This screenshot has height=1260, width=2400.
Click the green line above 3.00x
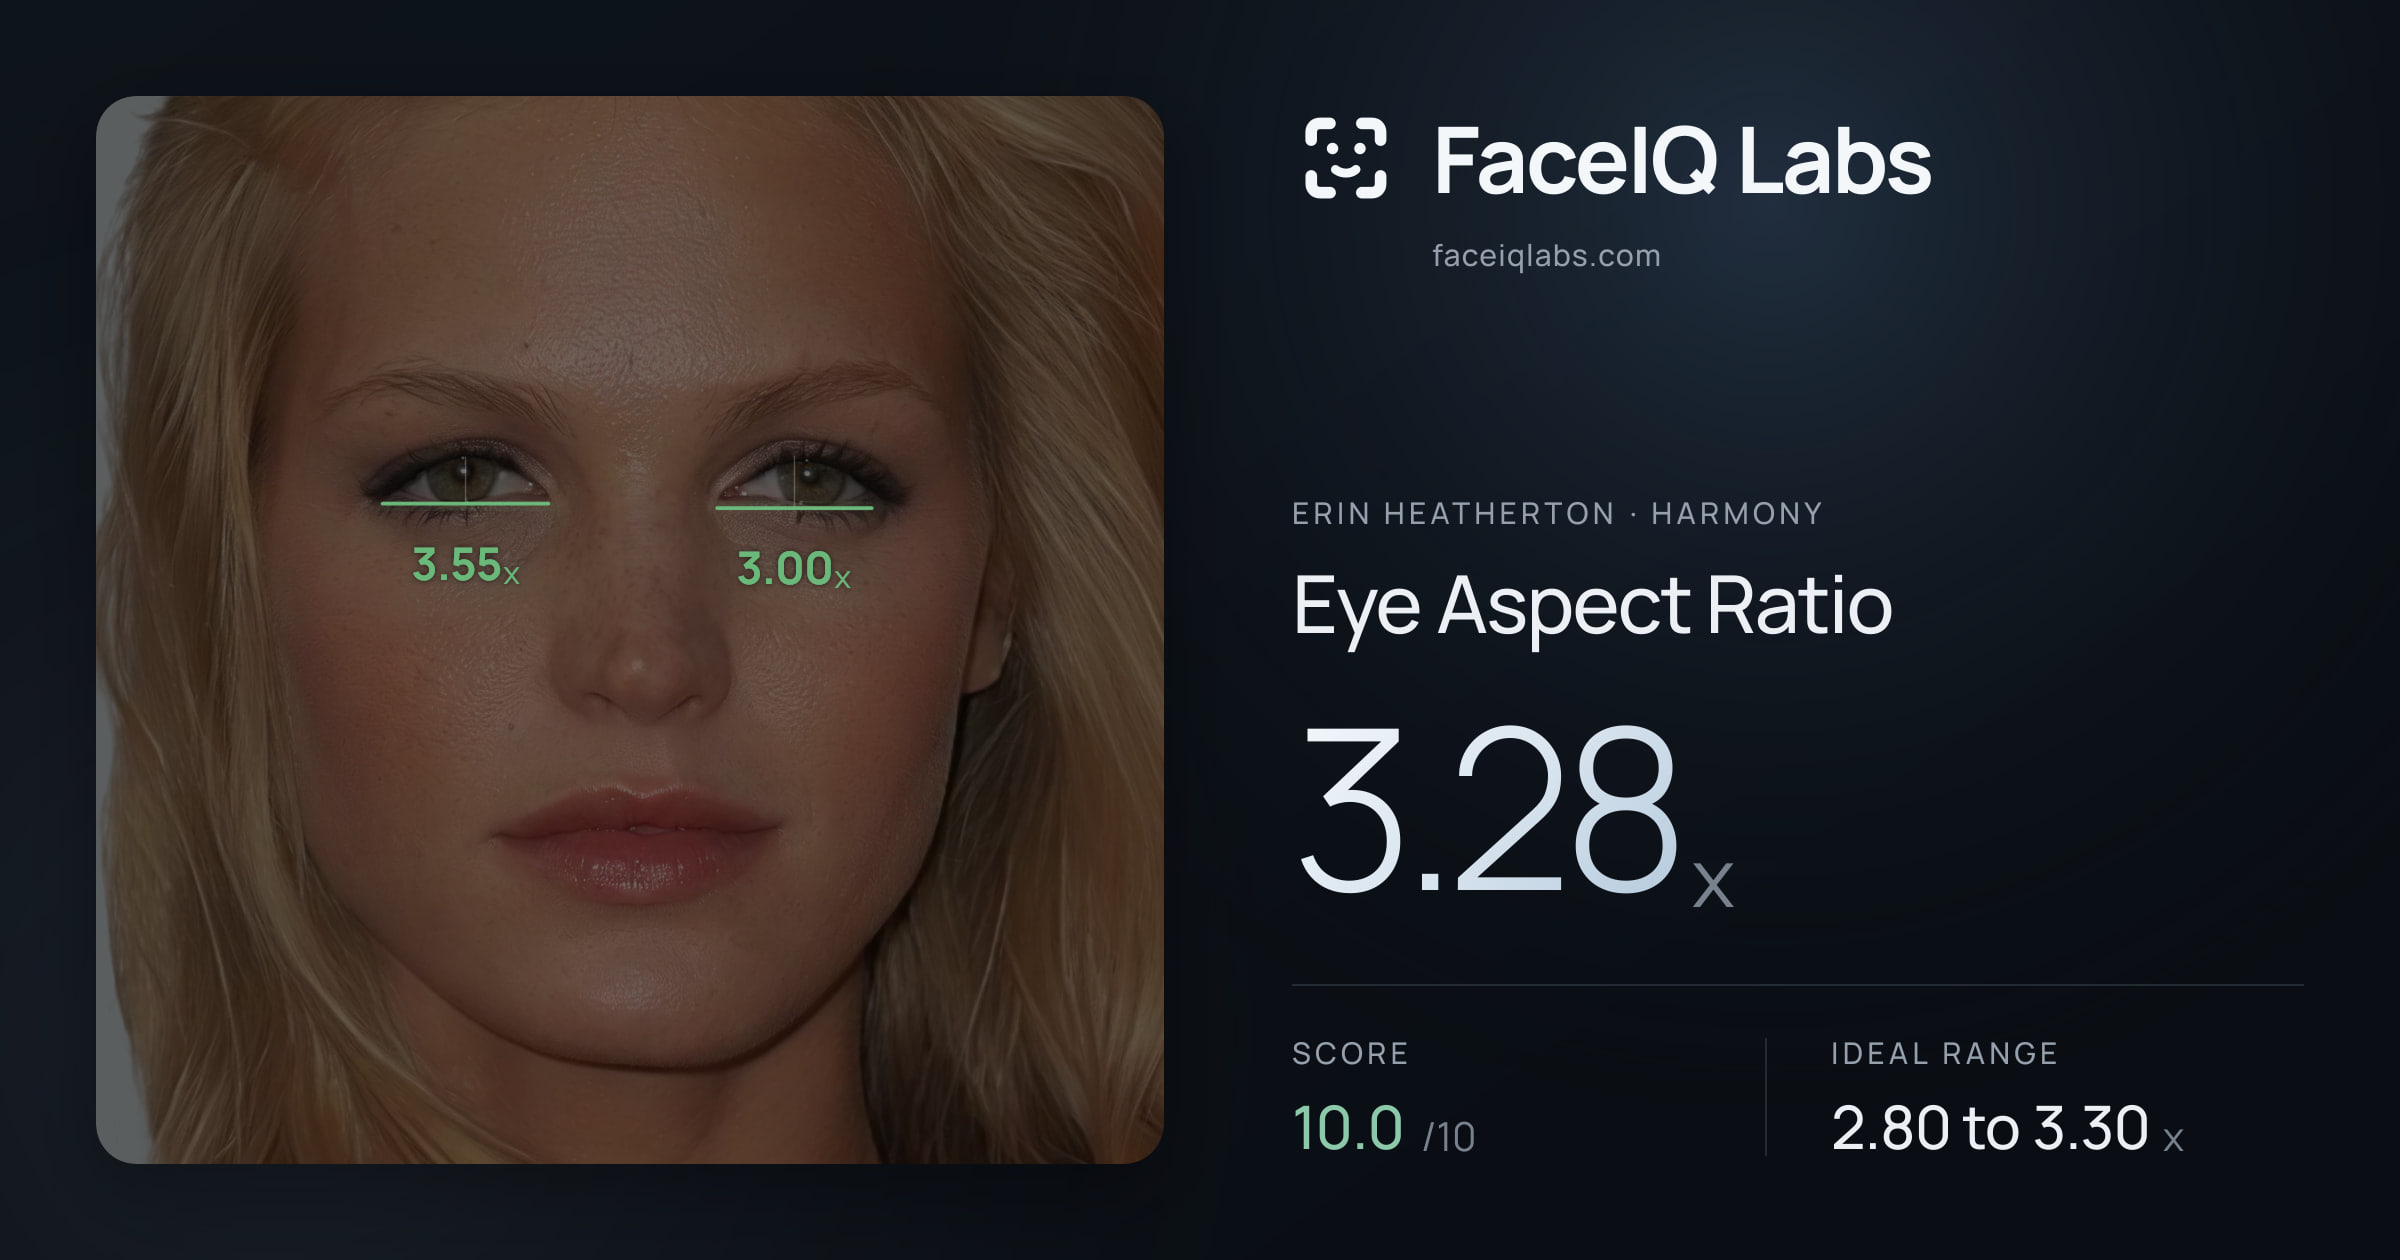(x=794, y=507)
